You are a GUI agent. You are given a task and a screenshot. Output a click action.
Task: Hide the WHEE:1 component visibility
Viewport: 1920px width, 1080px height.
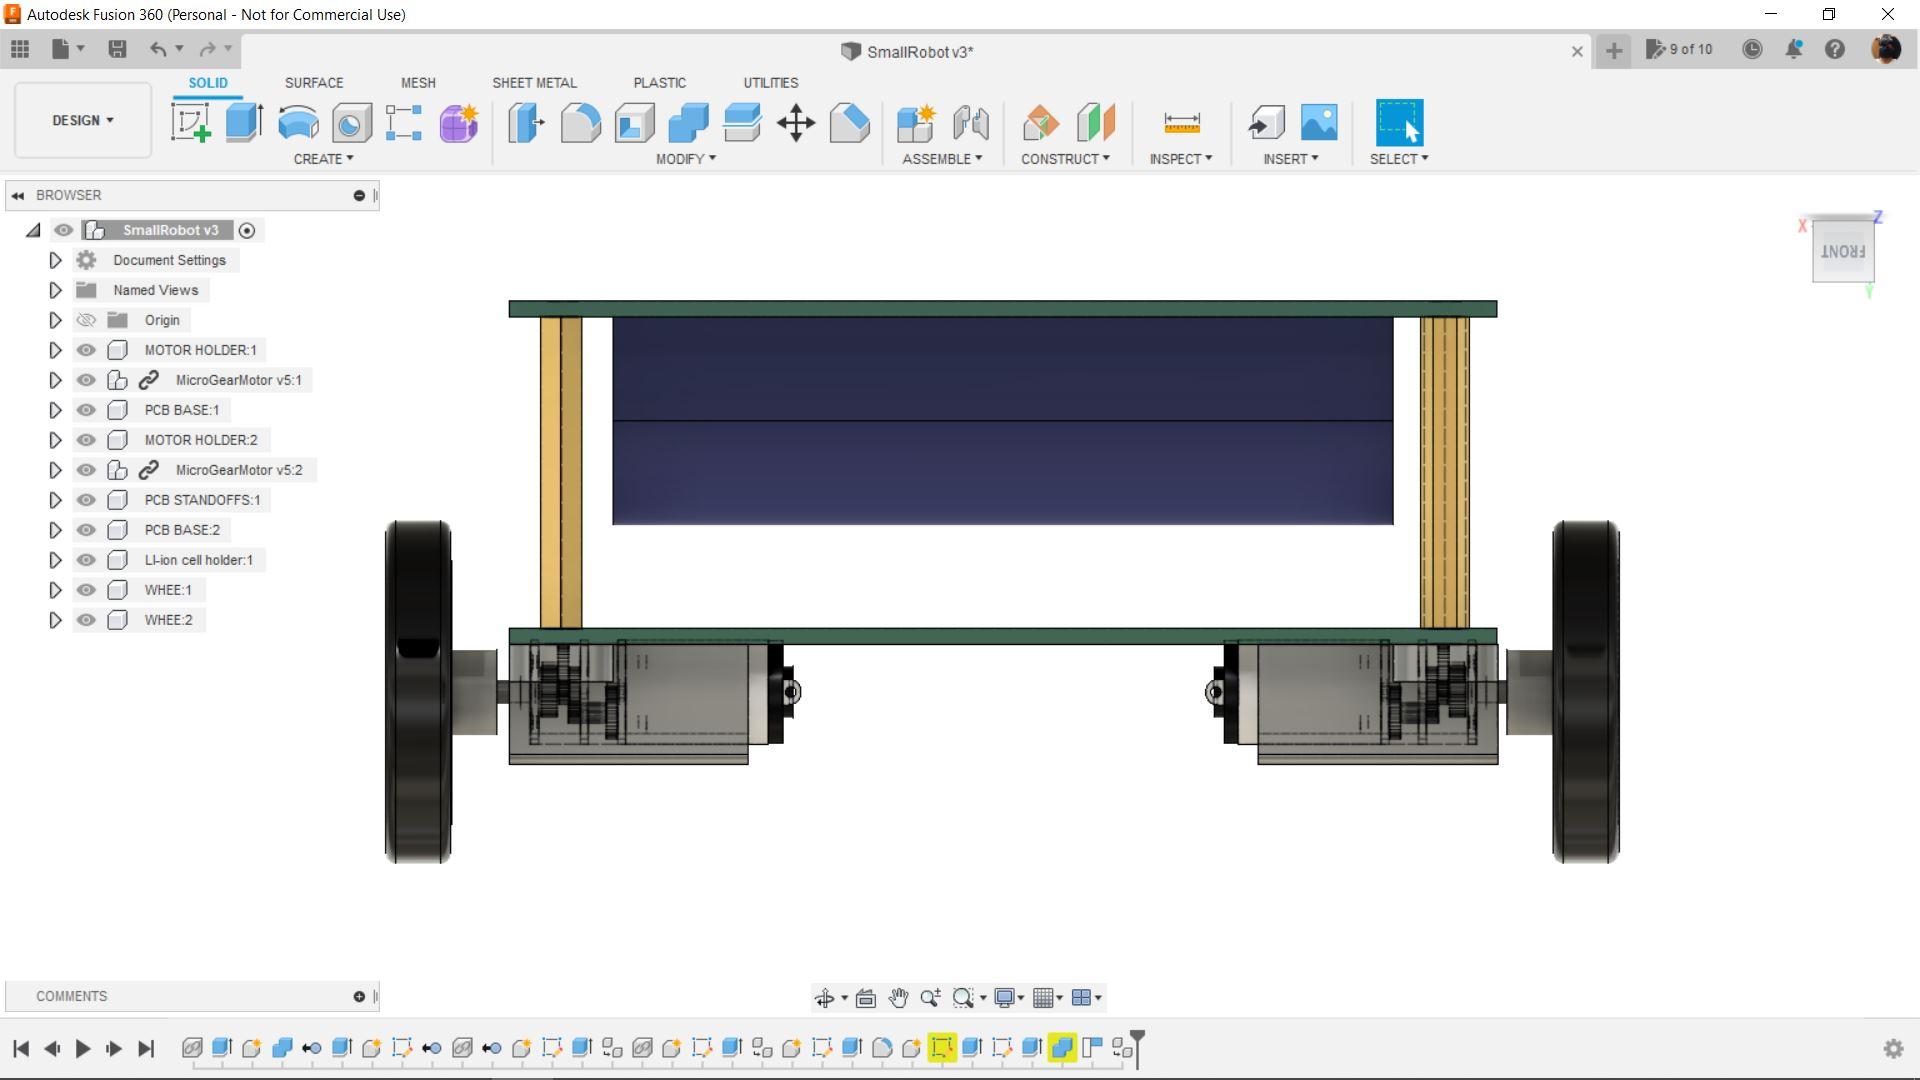tap(86, 590)
